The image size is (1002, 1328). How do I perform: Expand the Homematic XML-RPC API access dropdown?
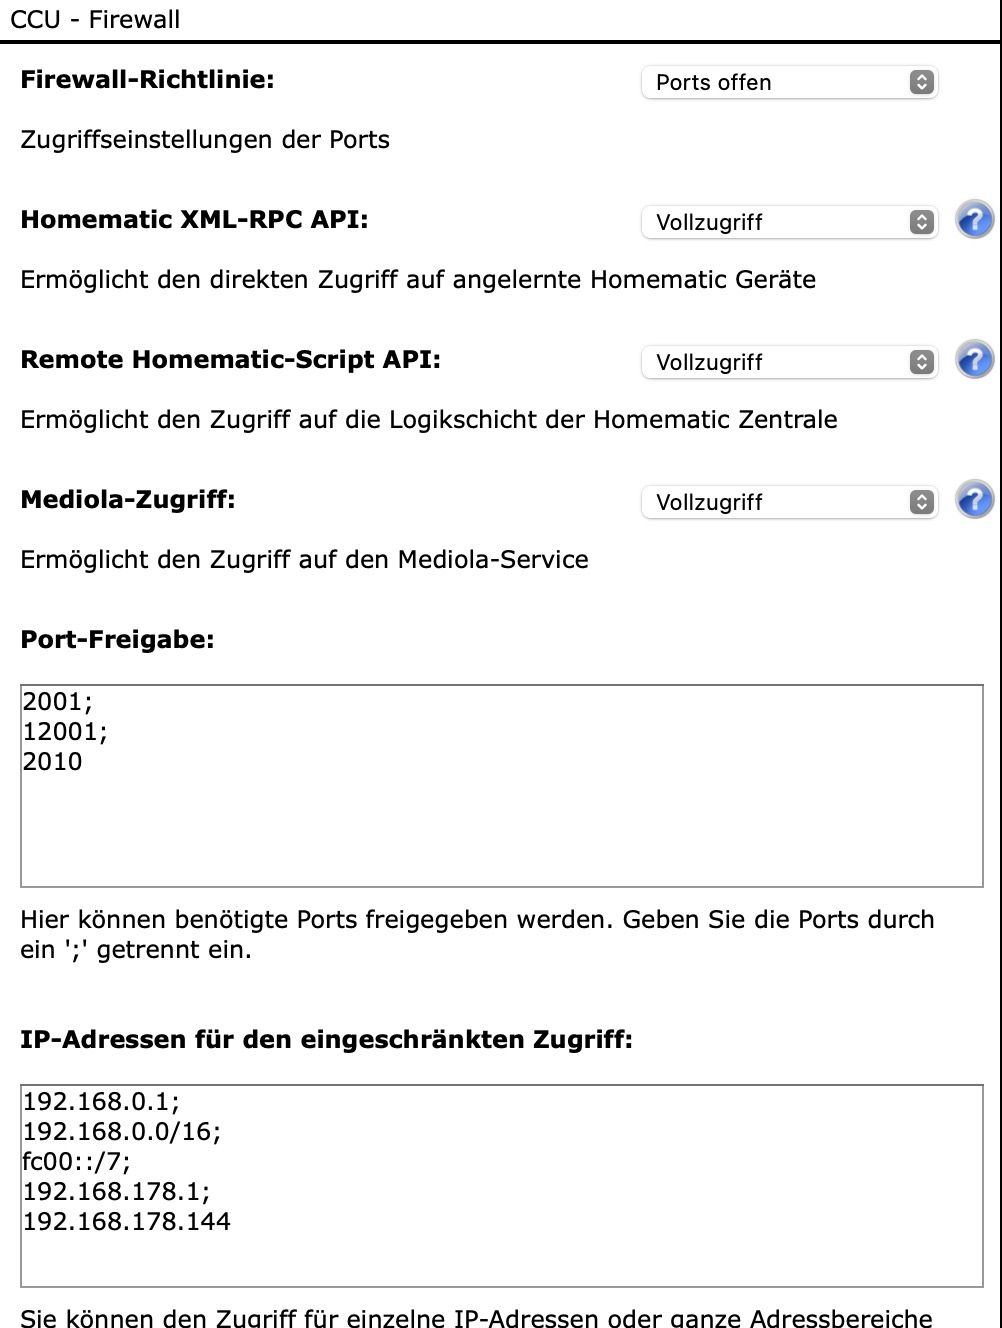point(789,222)
